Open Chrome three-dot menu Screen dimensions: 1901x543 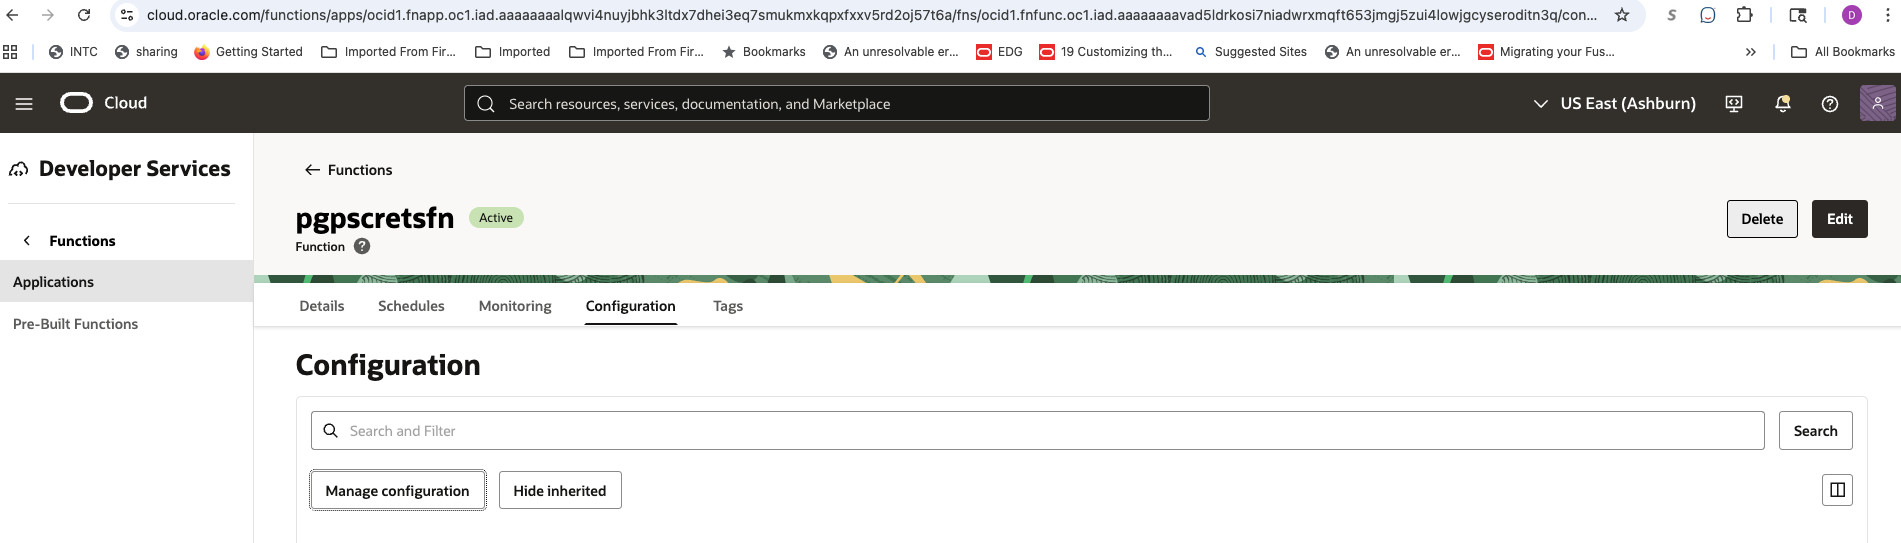pyautogui.click(x=1887, y=15)
